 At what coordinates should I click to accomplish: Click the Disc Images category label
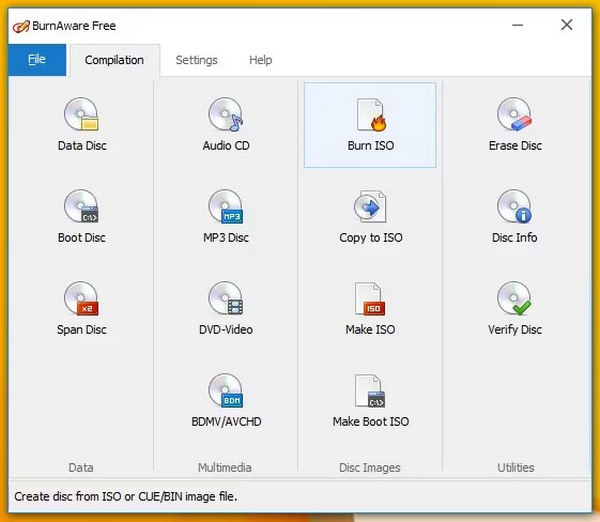(370, 467)
